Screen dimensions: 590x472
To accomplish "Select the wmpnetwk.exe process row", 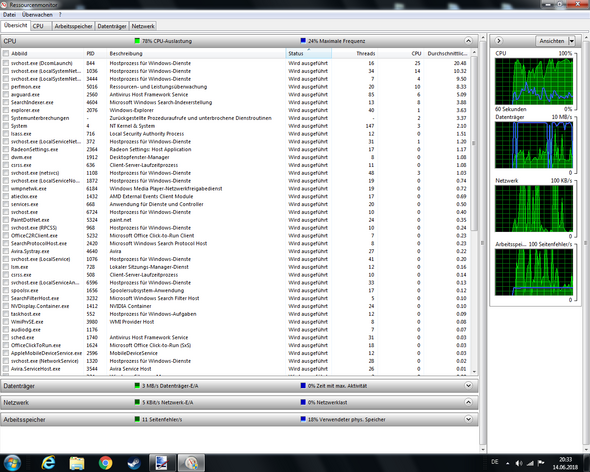I will [x=236, y=189].
